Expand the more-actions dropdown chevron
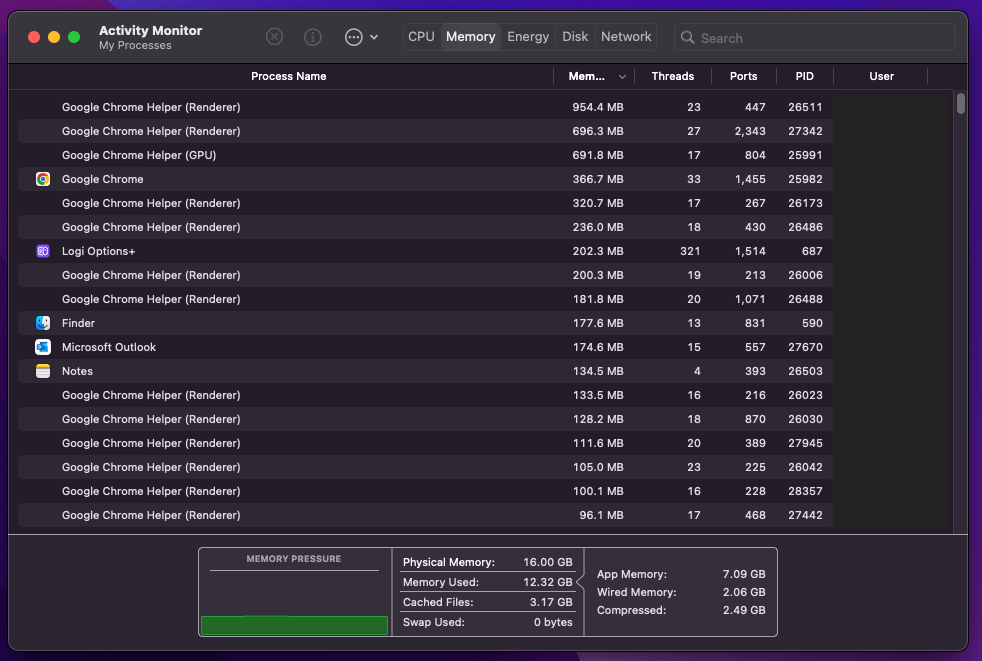Image resolution: width=982 pixels, height=661 pixels. click(x=374, y=37)
